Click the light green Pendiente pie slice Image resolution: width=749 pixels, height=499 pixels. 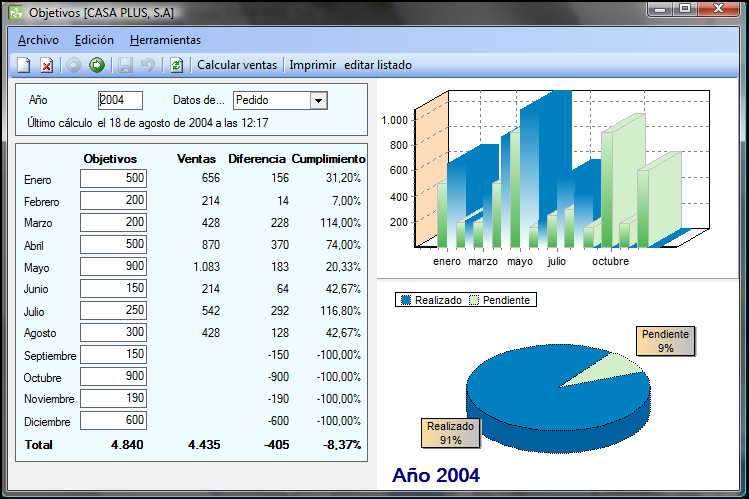(x=609, y=369)
